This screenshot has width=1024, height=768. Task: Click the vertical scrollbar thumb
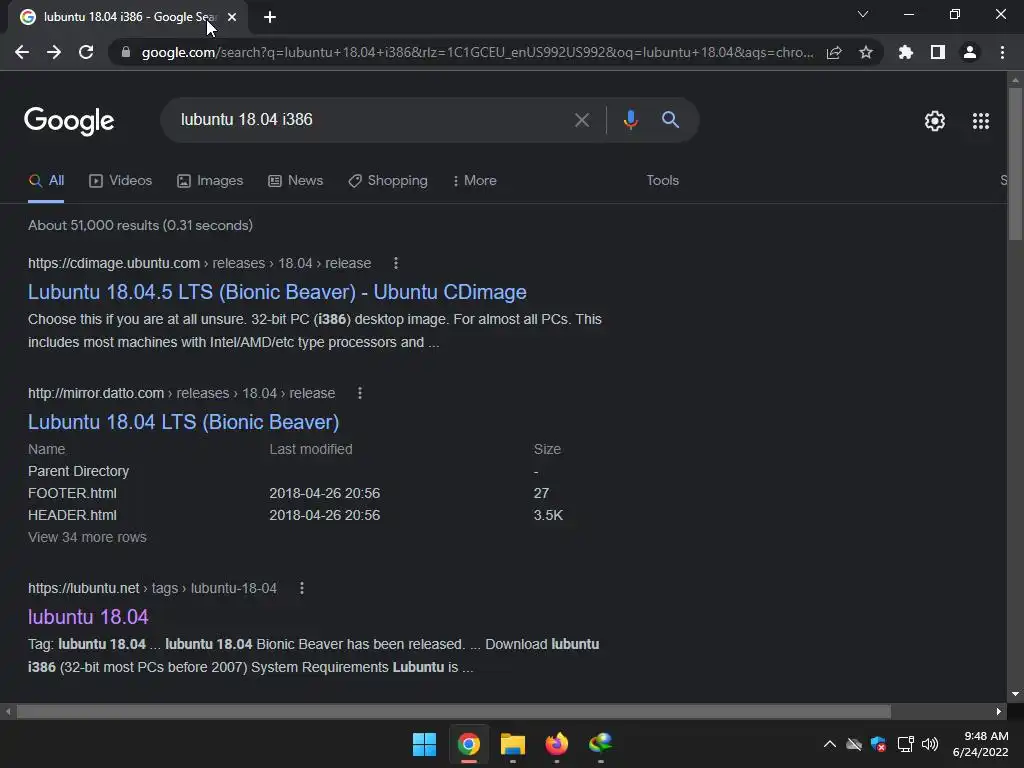1015,163
